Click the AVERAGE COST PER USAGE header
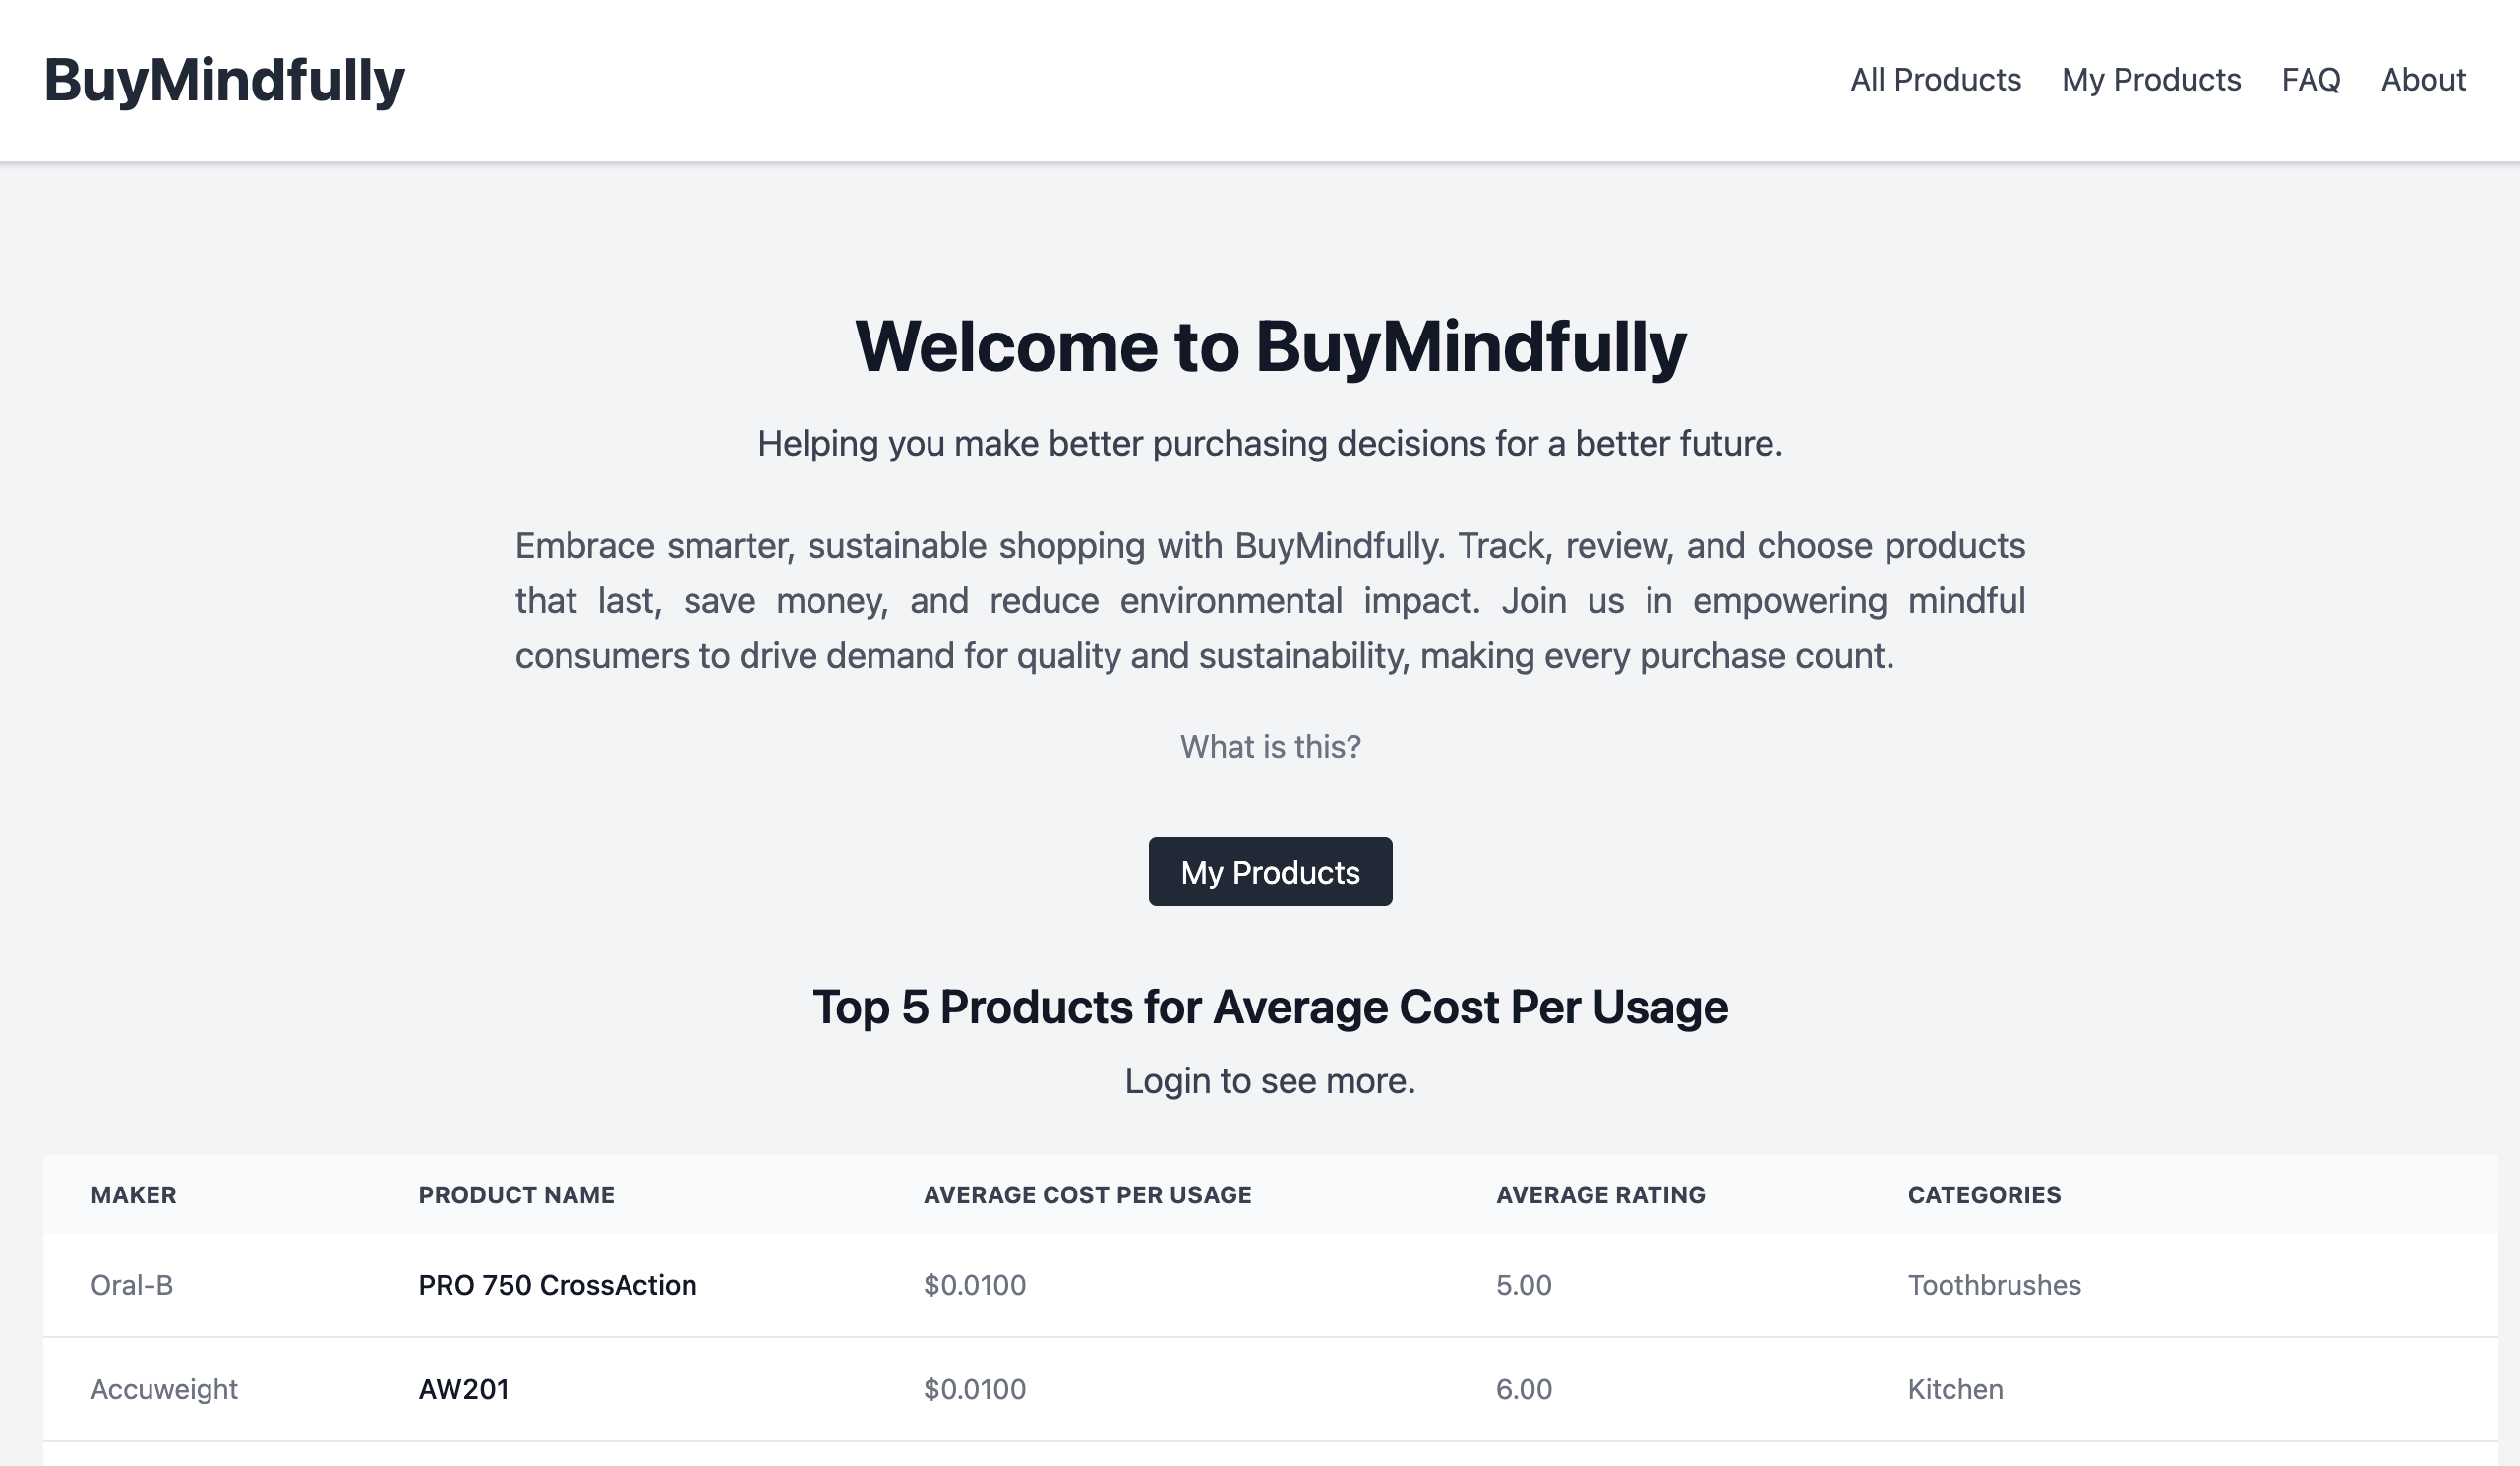The width and height of the screenshot is (2520, 1466). tap(1088, 1194)
